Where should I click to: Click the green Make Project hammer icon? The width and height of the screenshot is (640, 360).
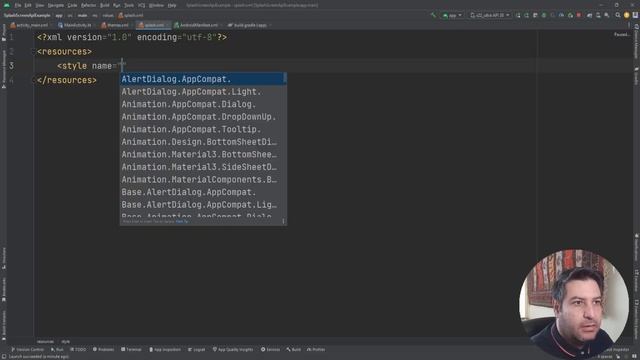point(433,15)
